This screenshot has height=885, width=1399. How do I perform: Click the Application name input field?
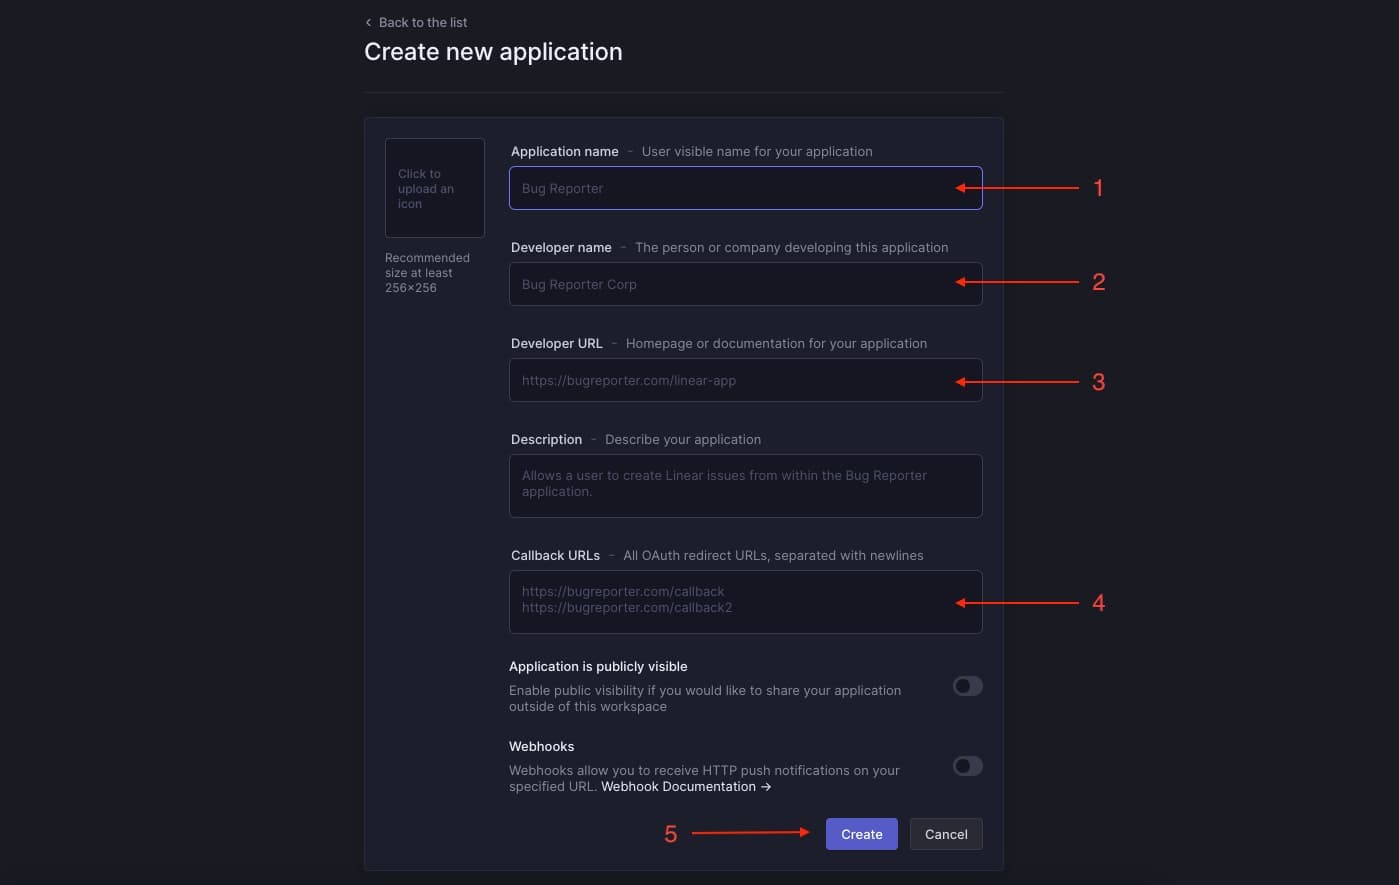[745, 188]
